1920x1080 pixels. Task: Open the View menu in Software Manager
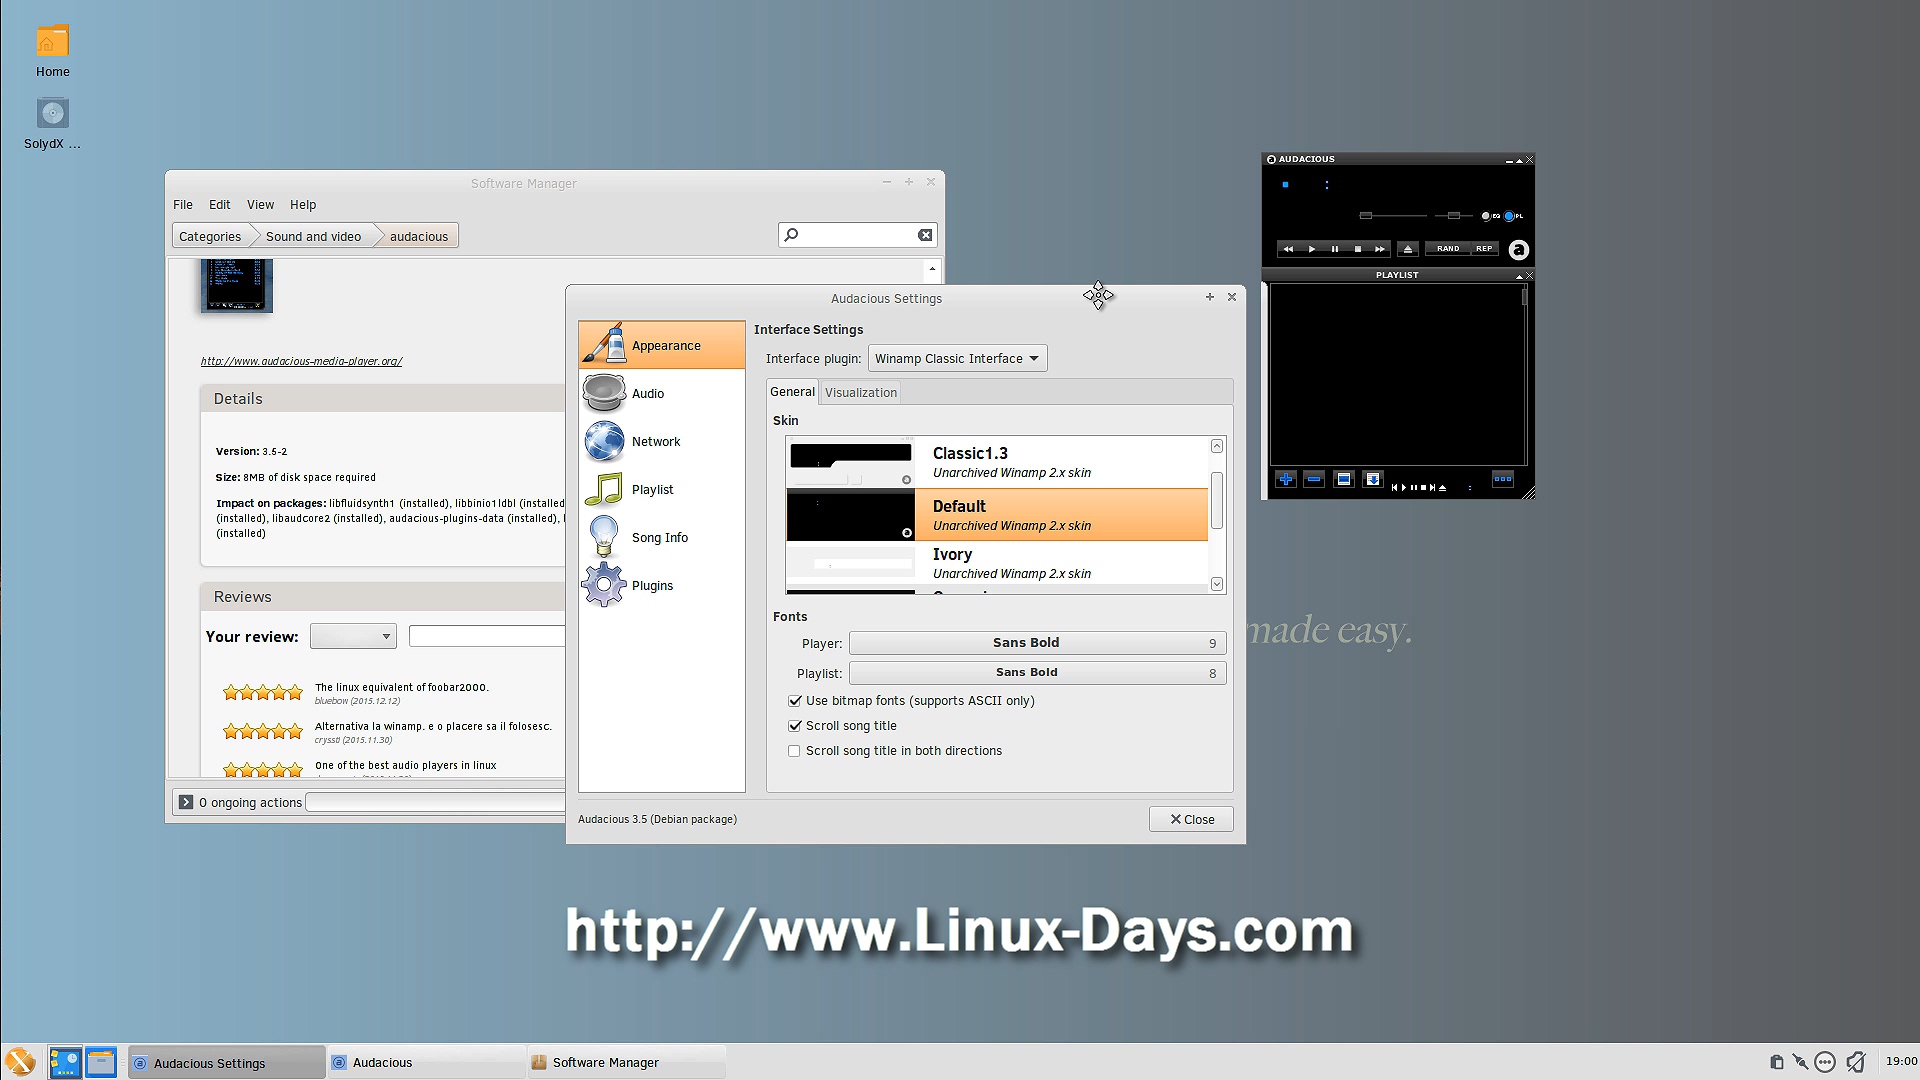point(261,205)
